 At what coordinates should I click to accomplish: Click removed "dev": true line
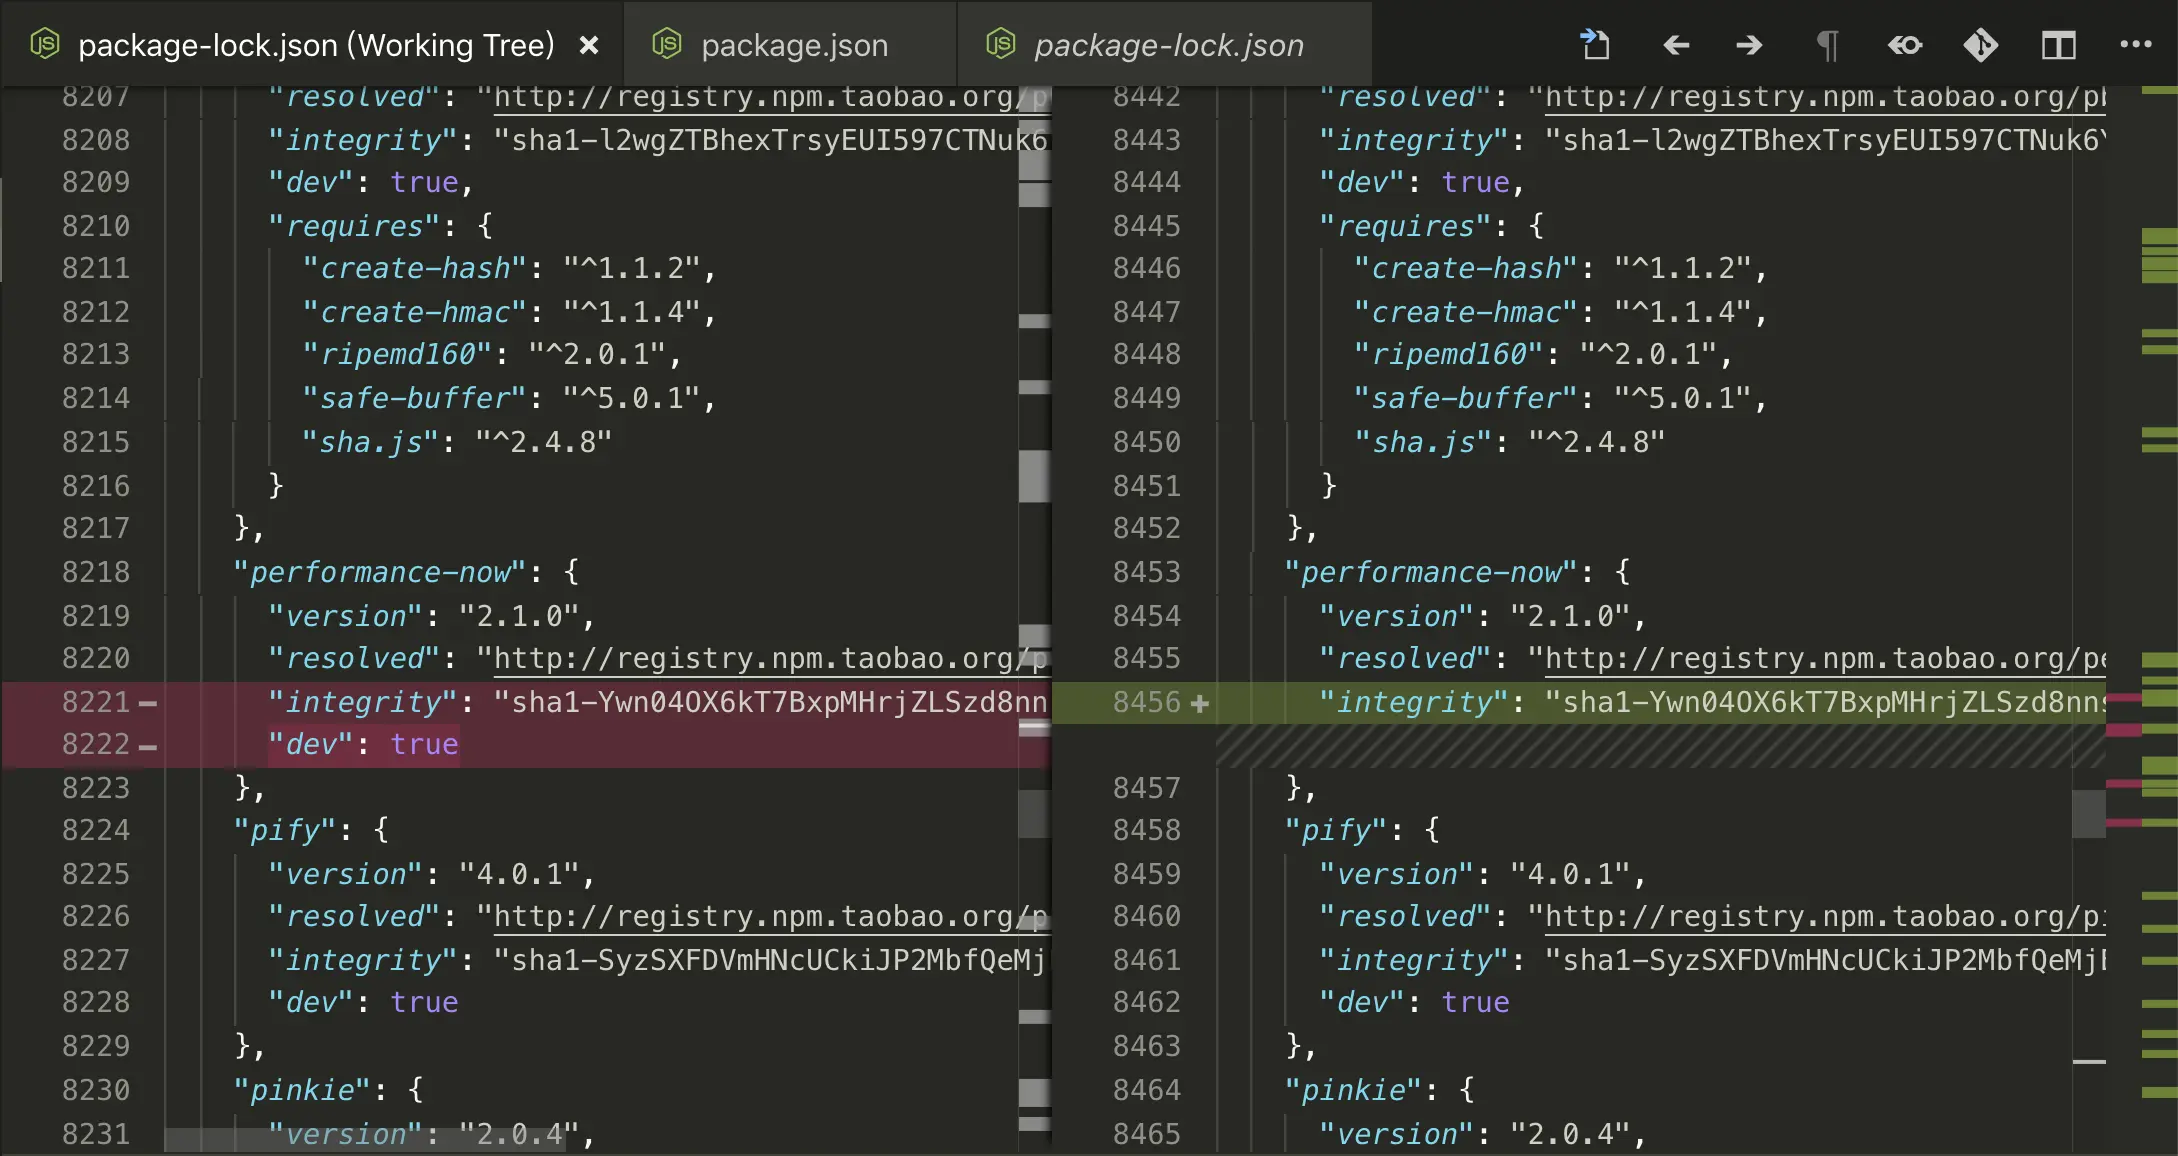point(363,745)
